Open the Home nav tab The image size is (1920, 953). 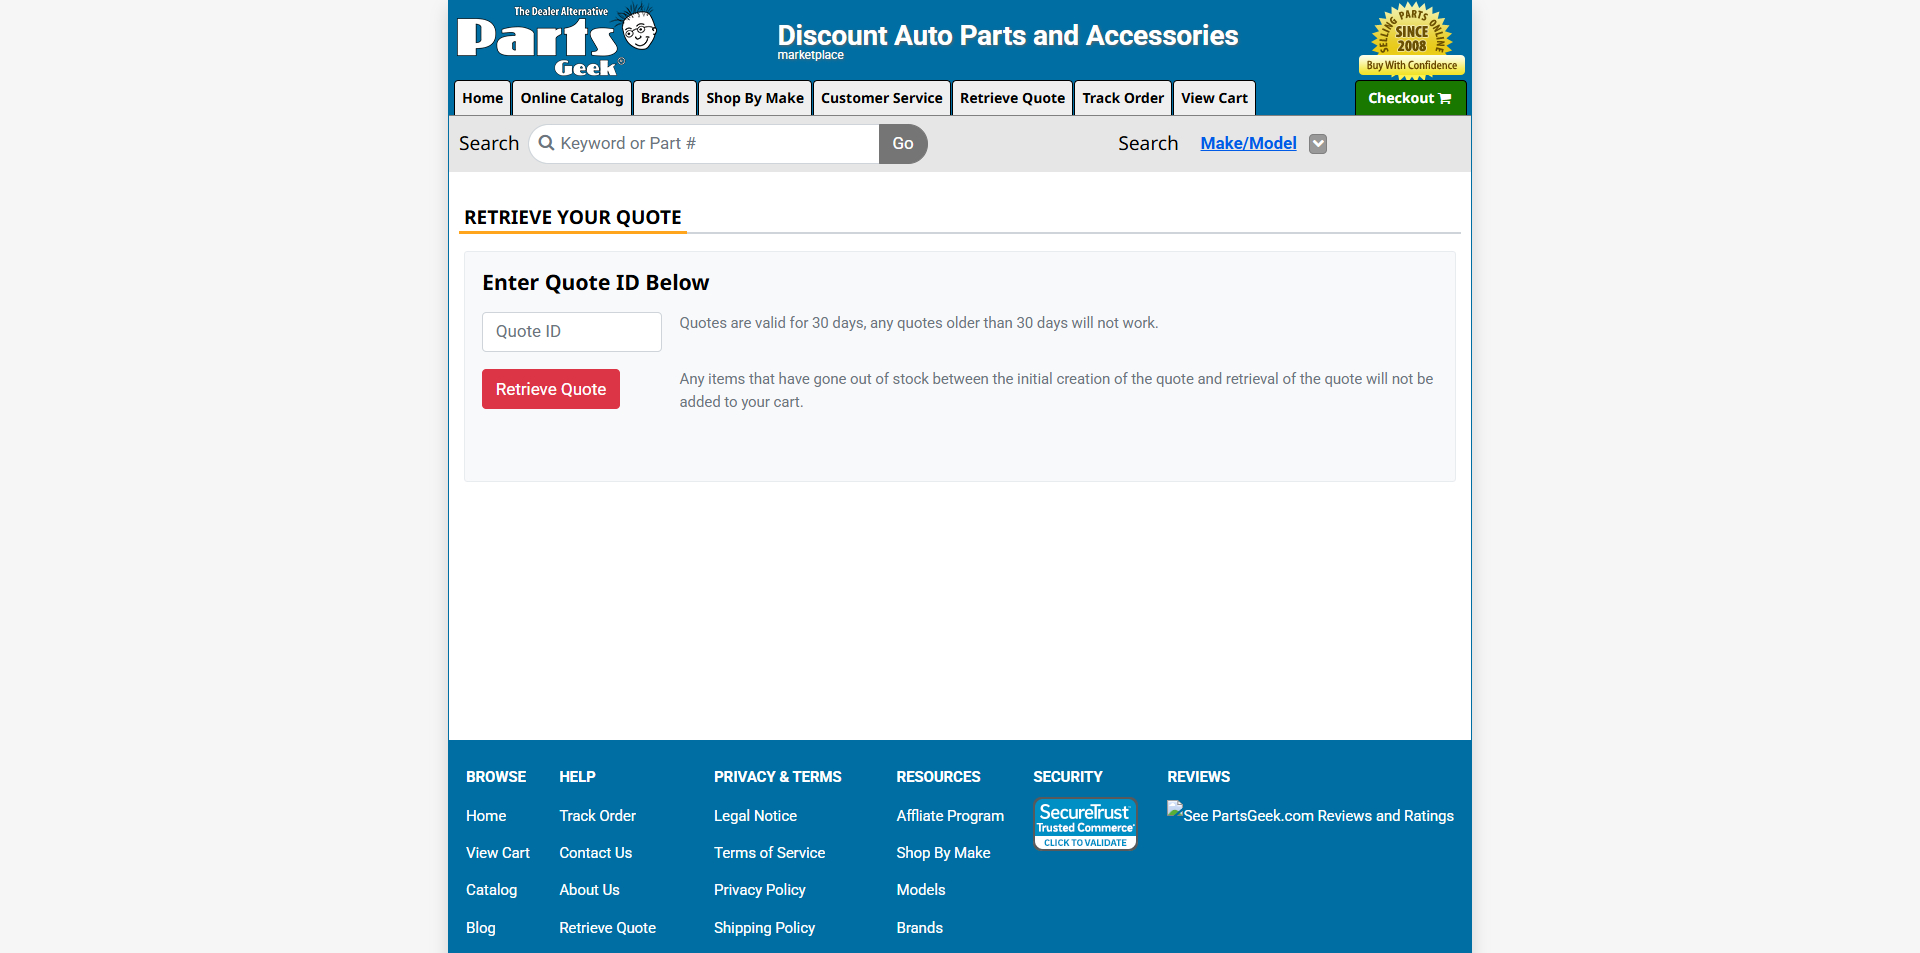tap(482, 98)
